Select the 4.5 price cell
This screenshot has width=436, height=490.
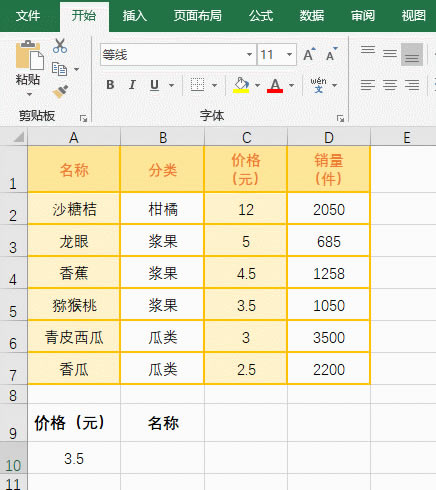pos(246,273)
